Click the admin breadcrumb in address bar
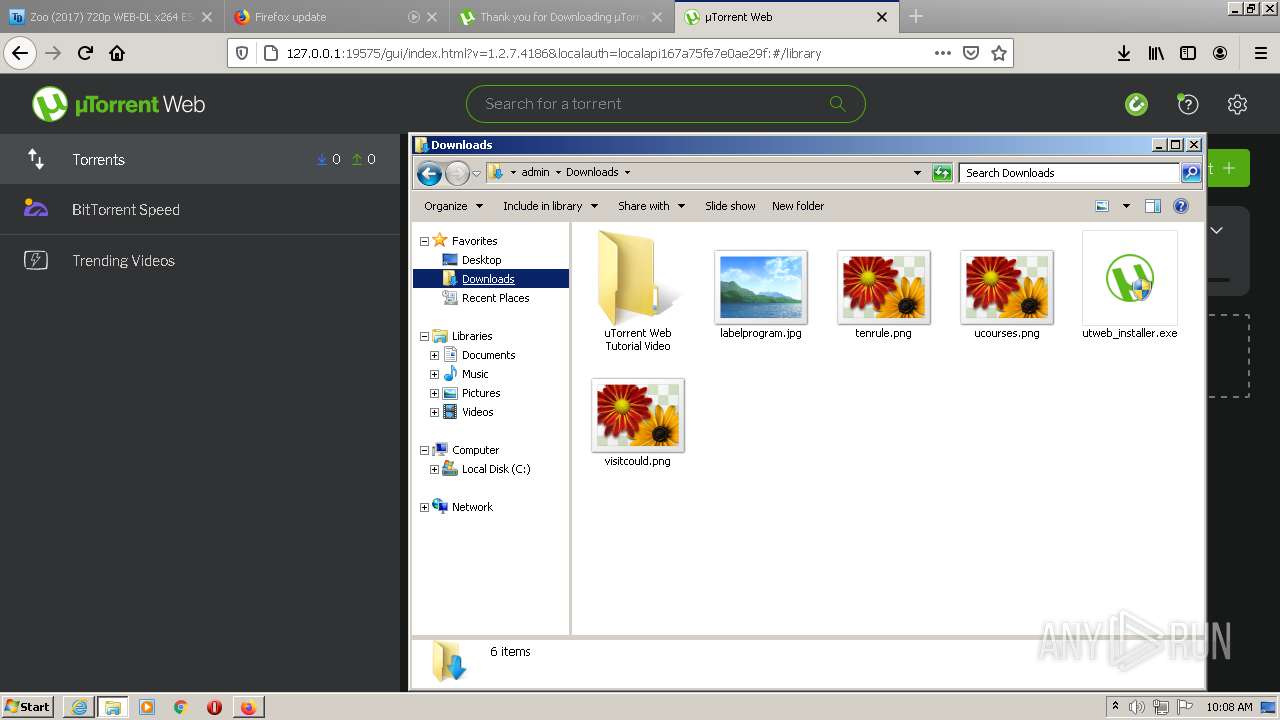This screenshot has height=720, width=1280. click(535, 172)
